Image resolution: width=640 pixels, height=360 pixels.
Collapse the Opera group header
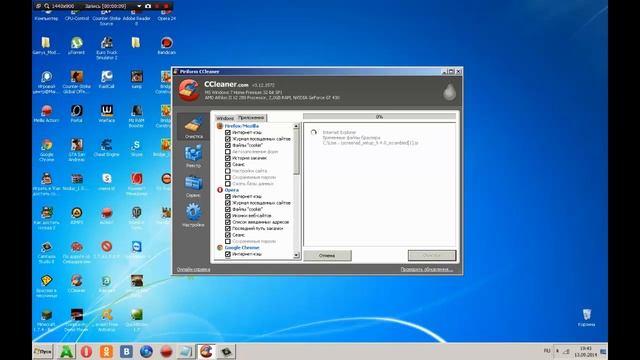(231, 190)
